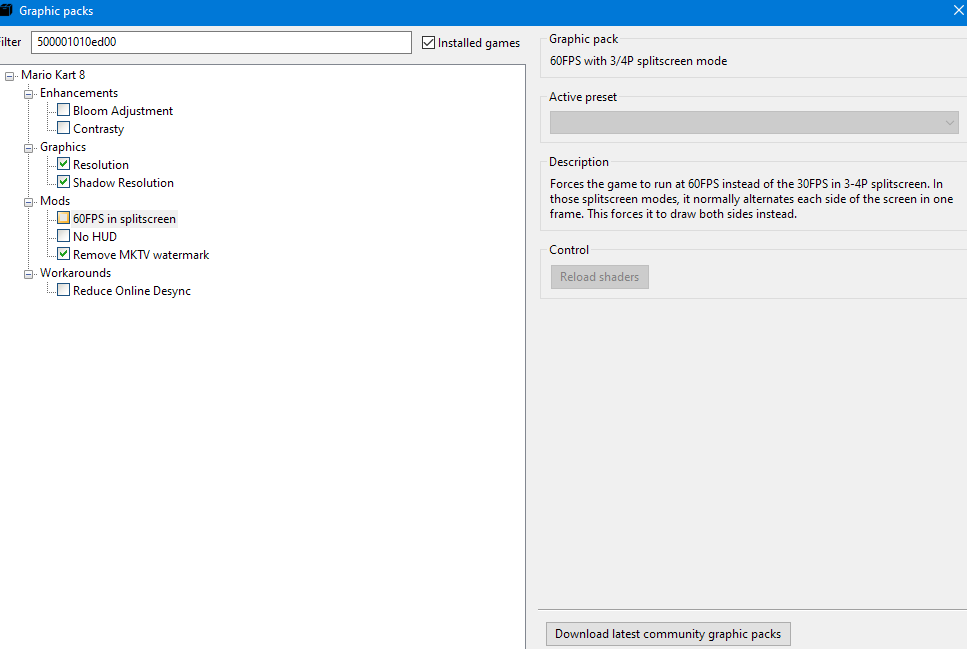Download latest community graphic packs
The image size is (967, 649).
coord(668,634)
